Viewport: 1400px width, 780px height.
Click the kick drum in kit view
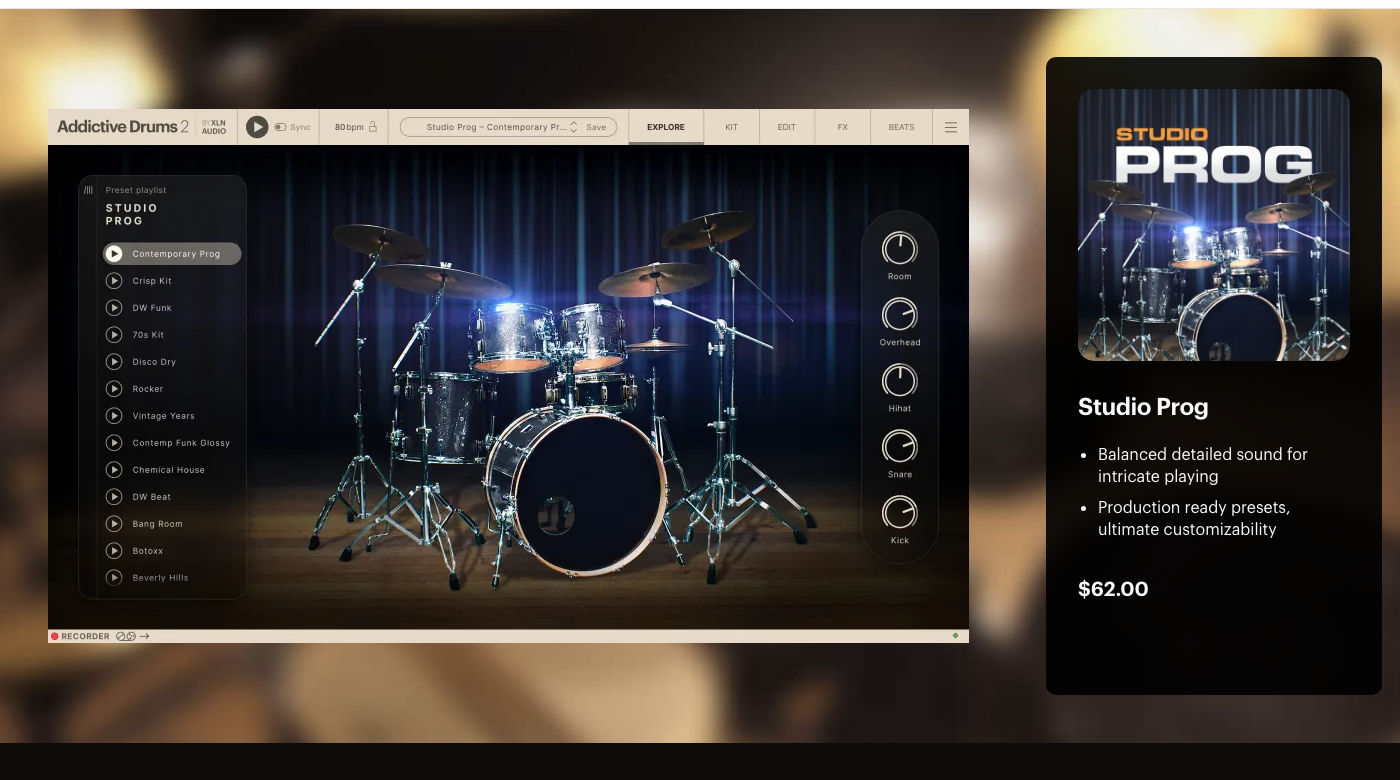point(576,492)
